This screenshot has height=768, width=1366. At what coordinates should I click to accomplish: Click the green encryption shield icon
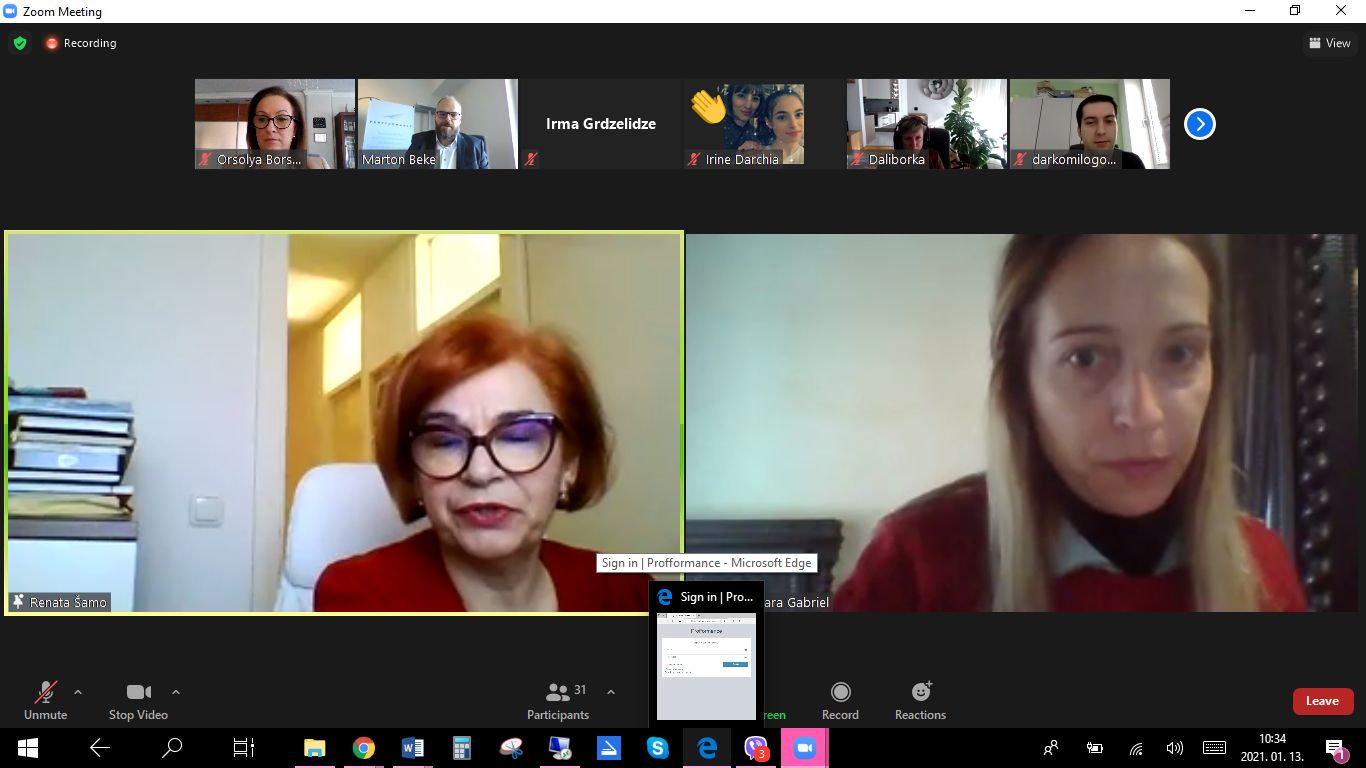(x=20, y=43)
